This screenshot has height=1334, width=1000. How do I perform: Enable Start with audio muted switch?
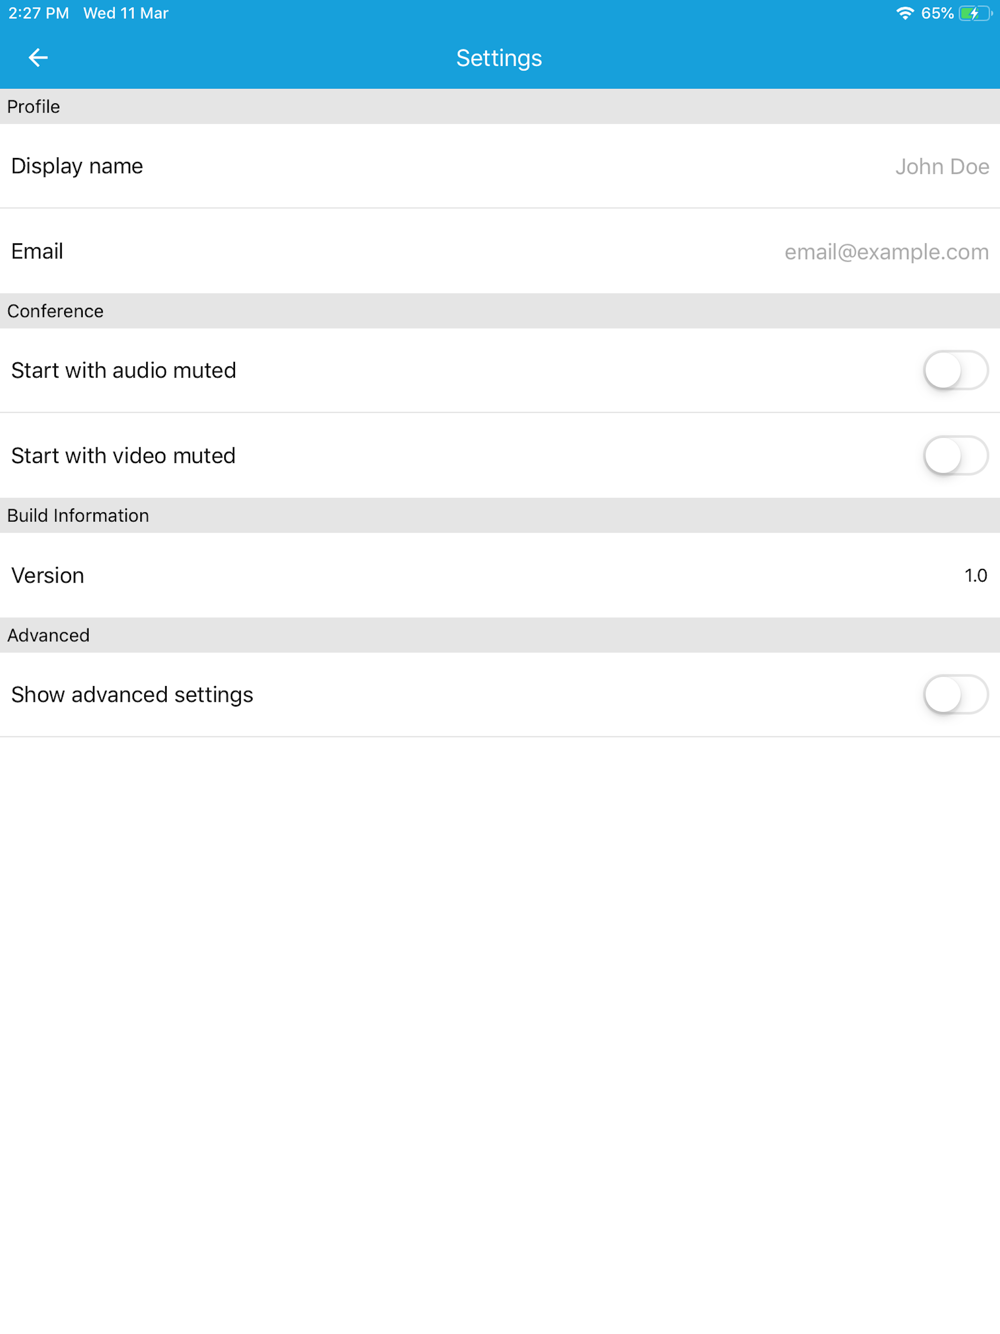click(x=956, y=370)
